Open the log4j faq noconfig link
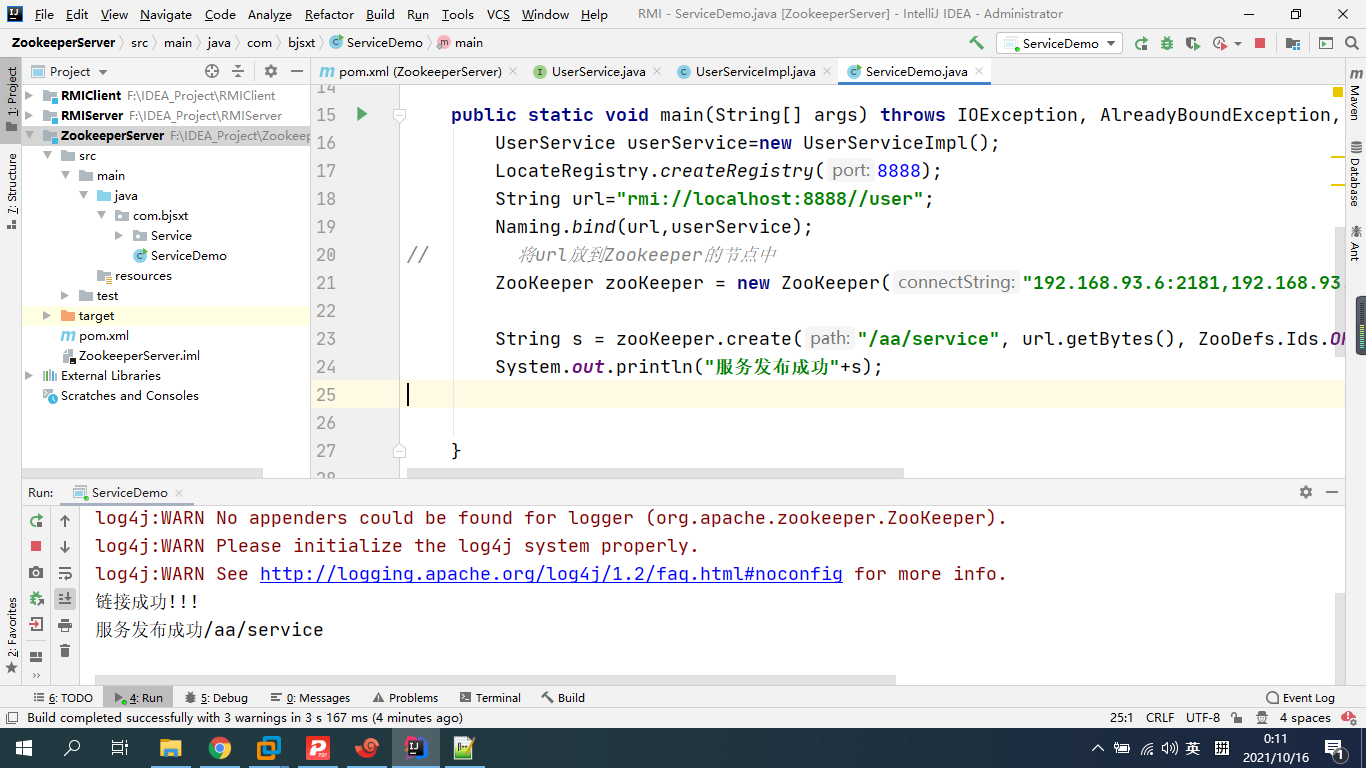Viewport: 1366px width, 768px height. coord(551,574)
